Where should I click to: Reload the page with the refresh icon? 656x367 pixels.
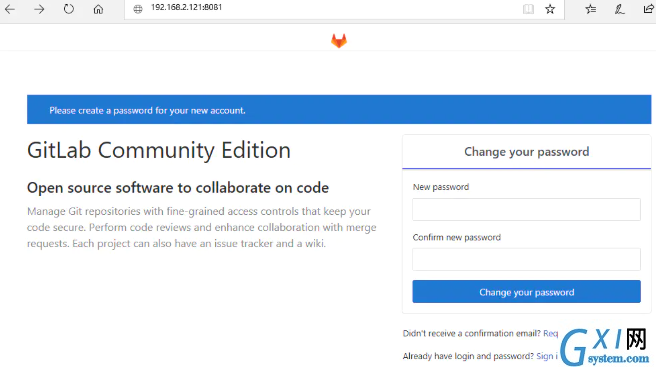[x=69, y=9]
